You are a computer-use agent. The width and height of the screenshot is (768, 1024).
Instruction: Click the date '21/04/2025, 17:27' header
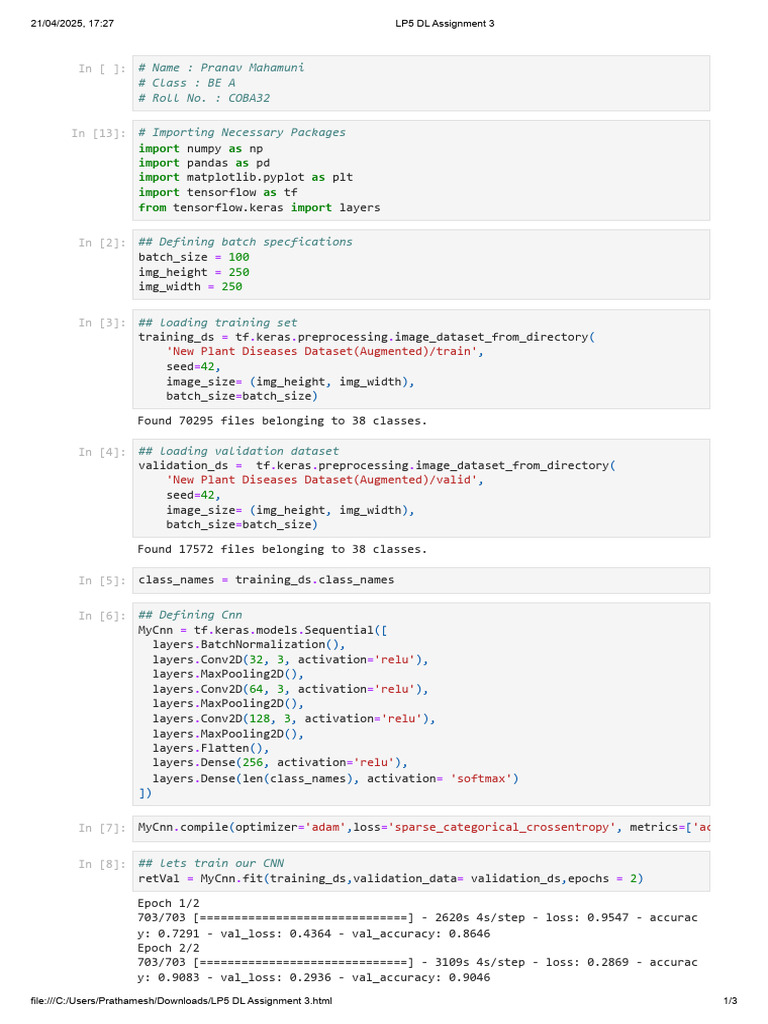coord(72,24)
